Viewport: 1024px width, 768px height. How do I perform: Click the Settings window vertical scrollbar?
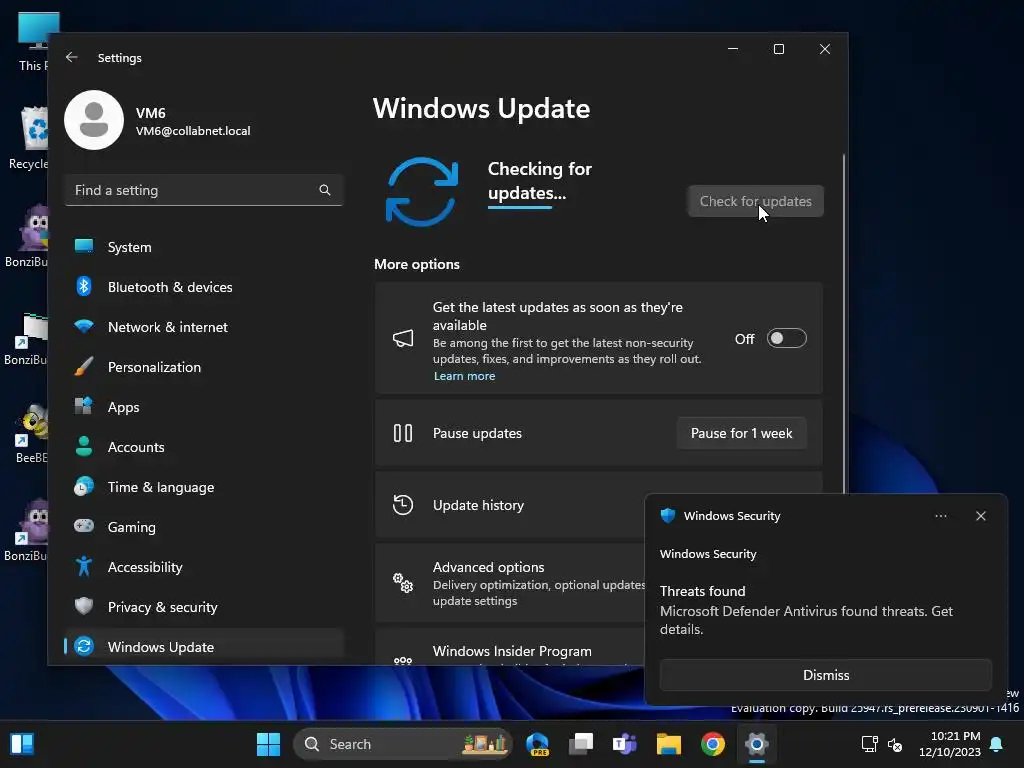[844, 323]
